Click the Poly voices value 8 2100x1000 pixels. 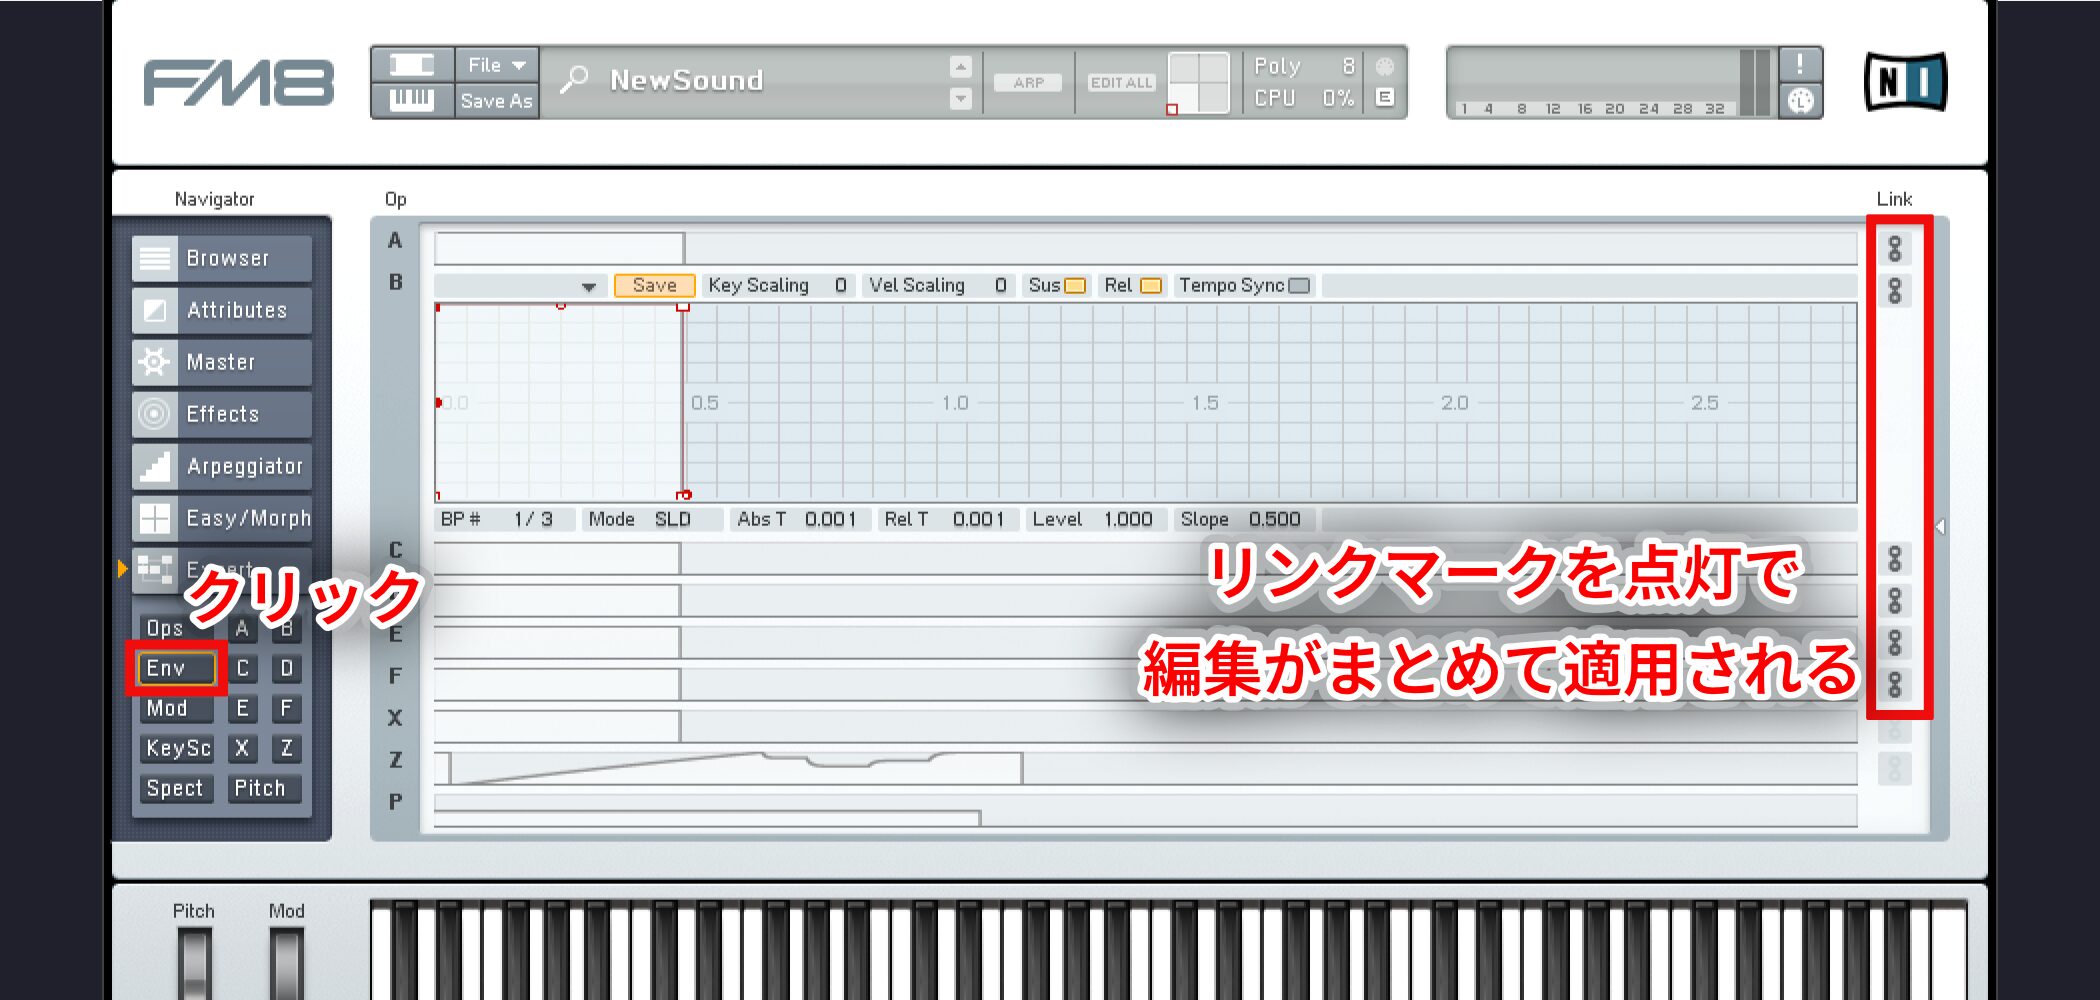[1348, 66]
